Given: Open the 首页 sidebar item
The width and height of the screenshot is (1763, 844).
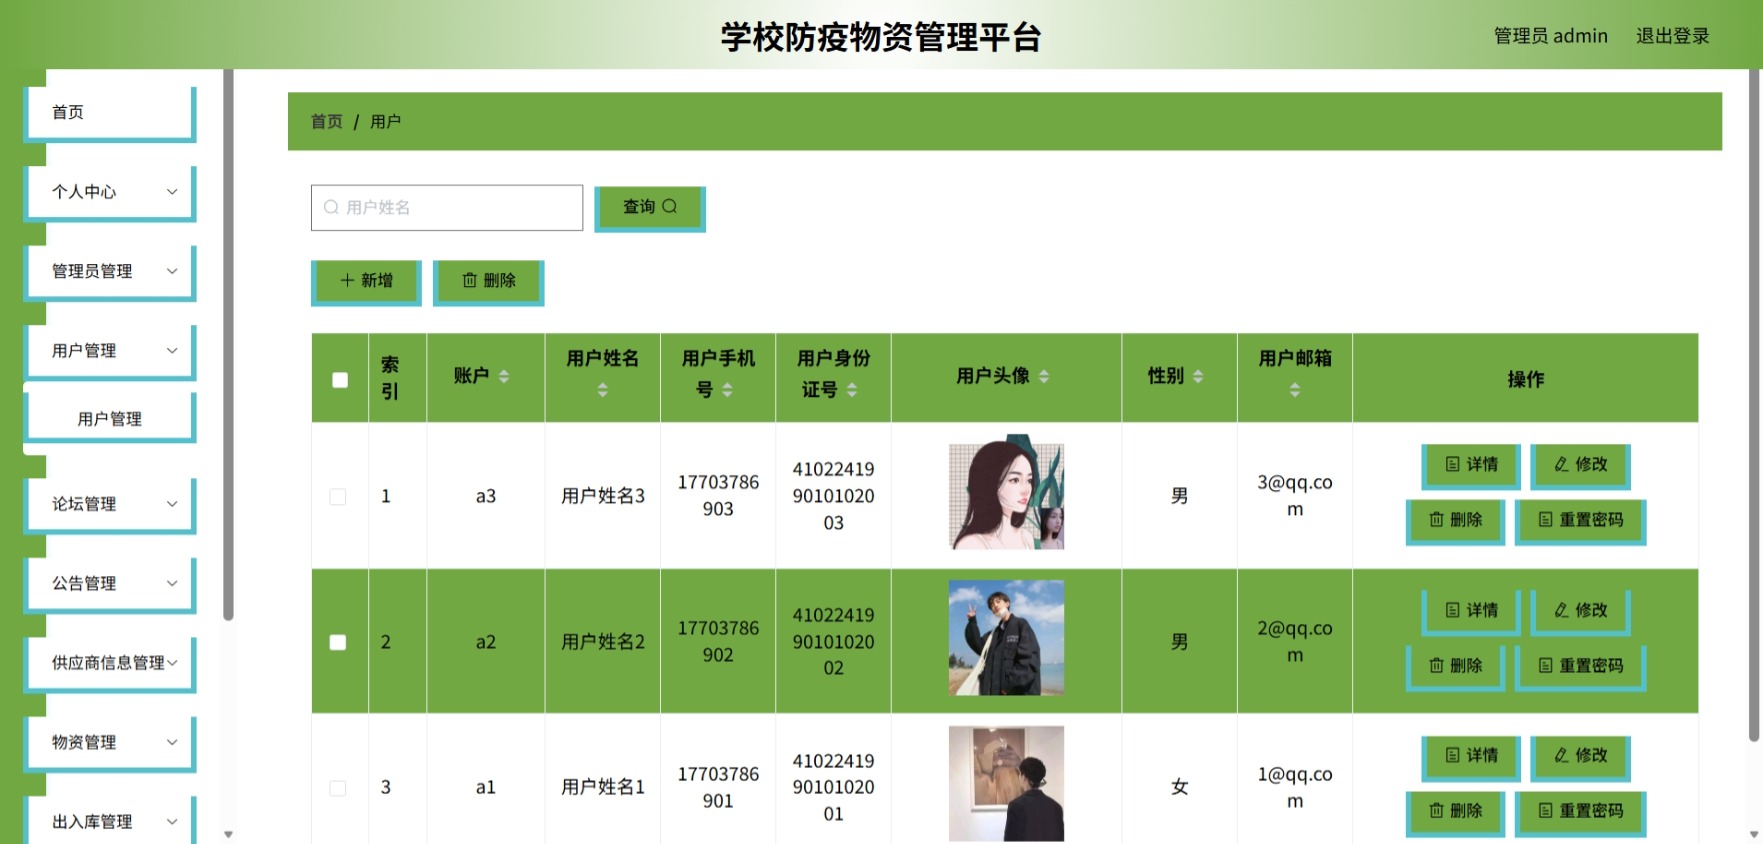Looking at the screenshot, I should (x=109, y=112).
